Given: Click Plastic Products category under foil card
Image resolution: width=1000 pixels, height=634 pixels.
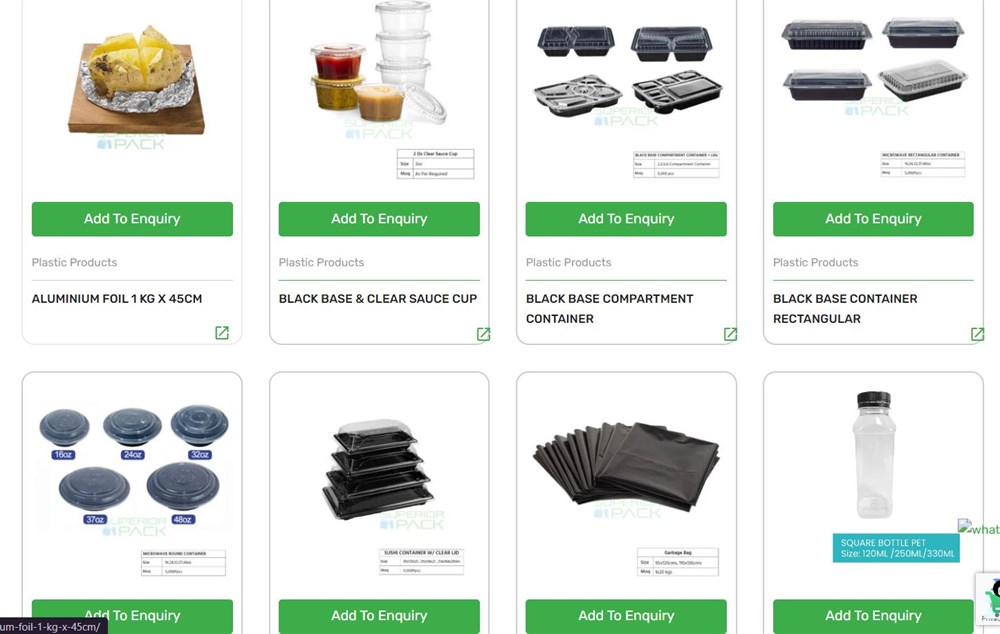Looking at the screenshot, I should point(75,262).
